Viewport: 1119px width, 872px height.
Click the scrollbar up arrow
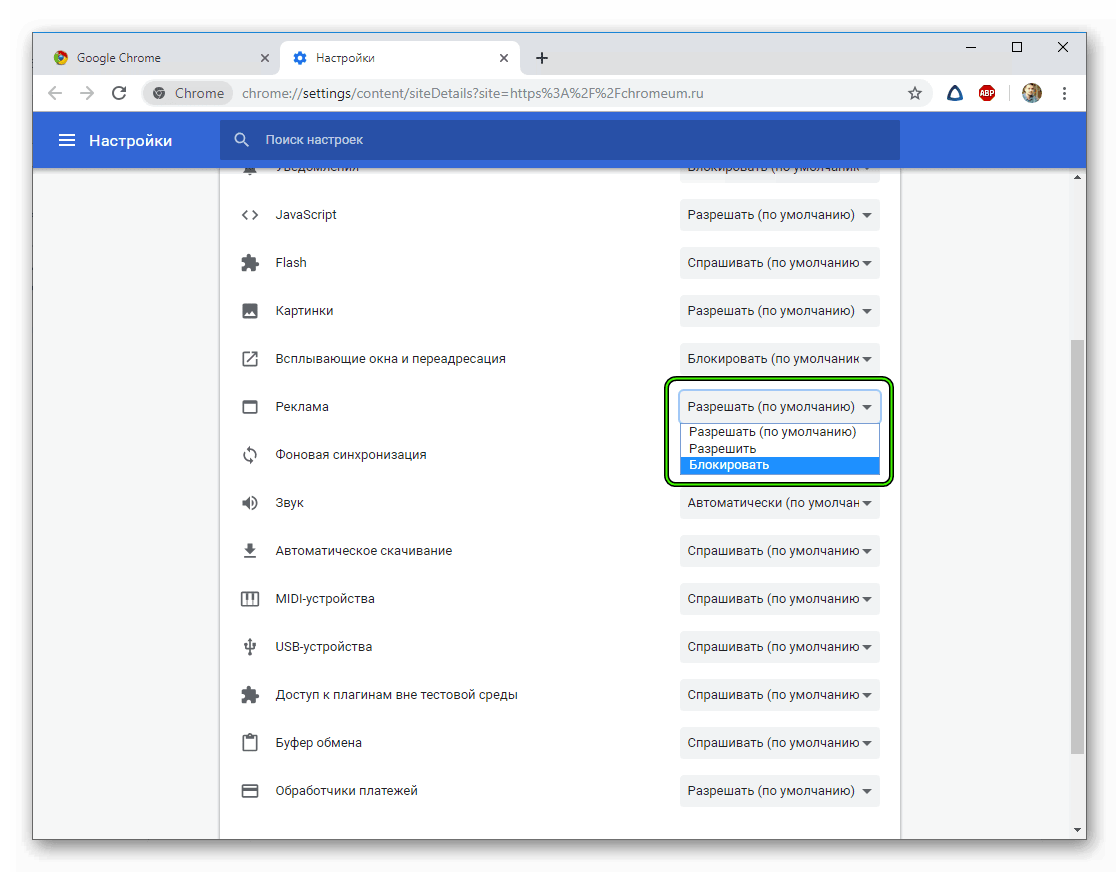1077,177
